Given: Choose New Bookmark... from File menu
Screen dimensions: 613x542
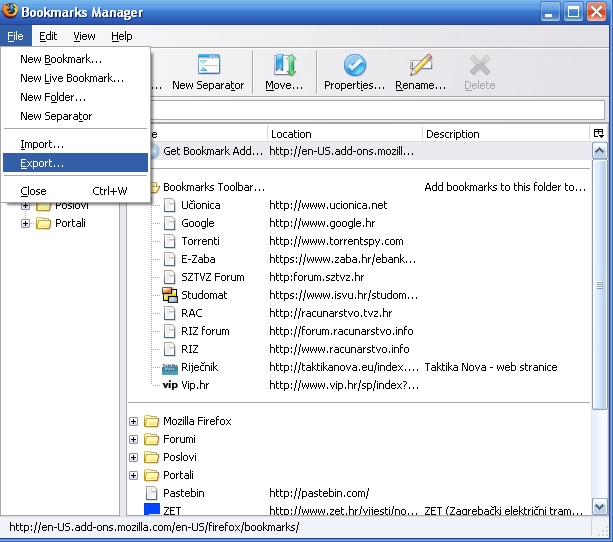Looking at the screenshot, I should tap(75, 59).
